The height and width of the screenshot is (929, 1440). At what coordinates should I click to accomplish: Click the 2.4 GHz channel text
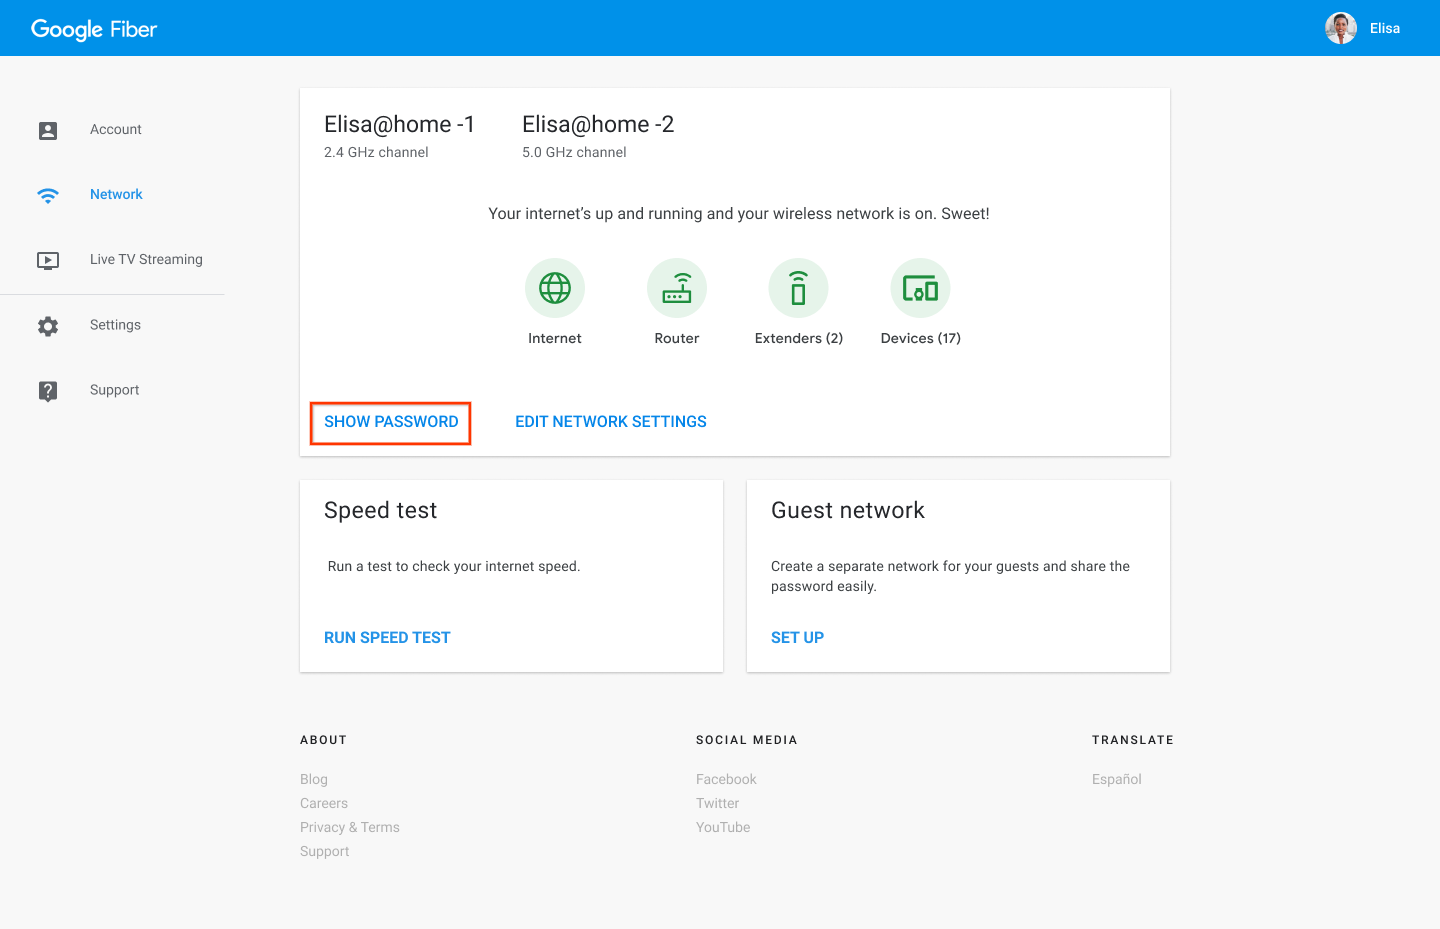tap(376, 152)
